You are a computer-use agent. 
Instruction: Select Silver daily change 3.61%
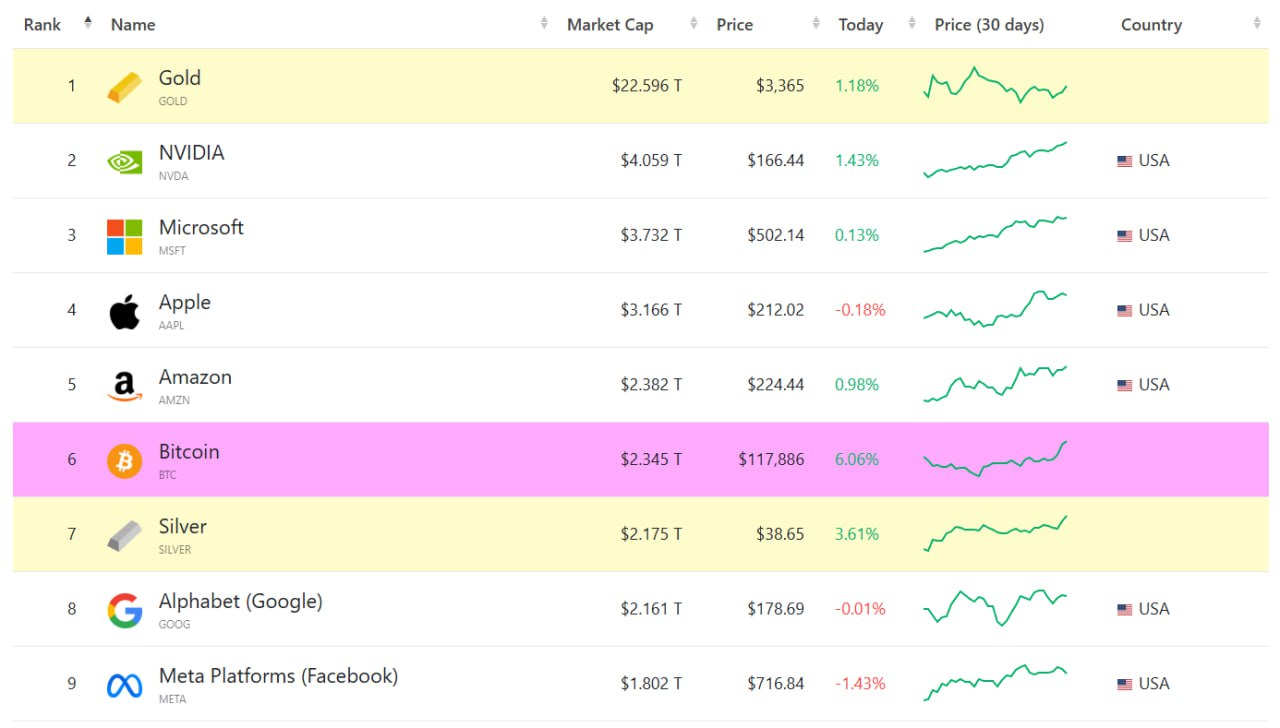857,535
